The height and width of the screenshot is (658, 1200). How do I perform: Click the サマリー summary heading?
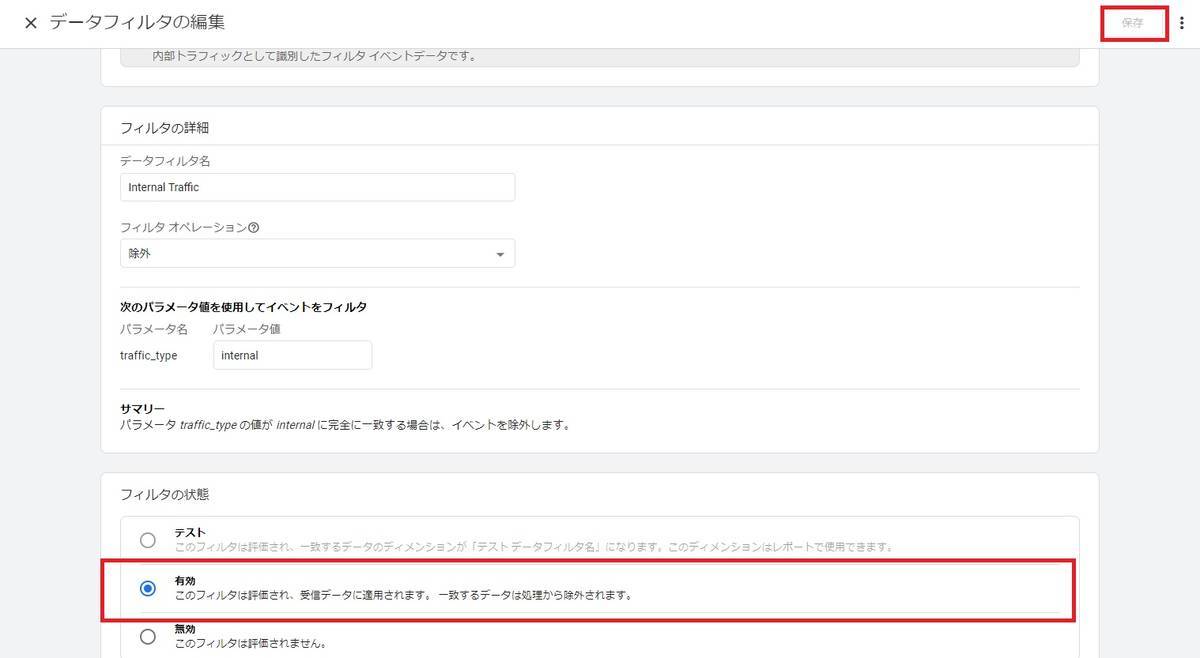(142, 409)
